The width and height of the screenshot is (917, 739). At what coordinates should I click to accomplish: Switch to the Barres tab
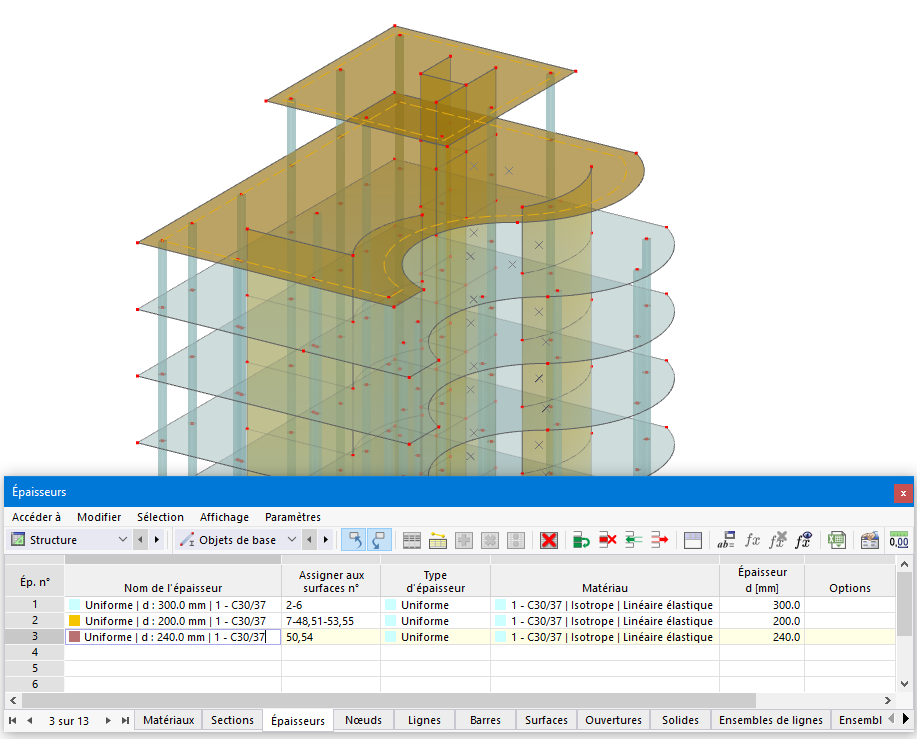coord(485,720)
